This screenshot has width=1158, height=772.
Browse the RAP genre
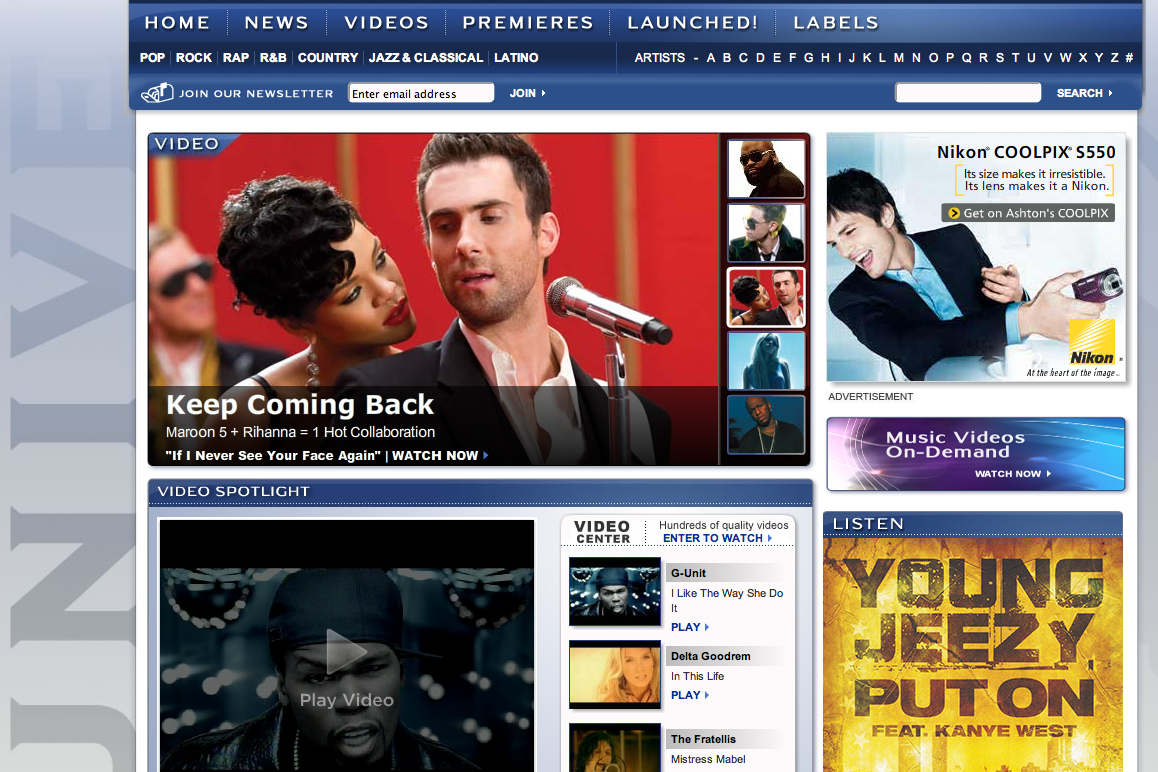pos(236,57)
